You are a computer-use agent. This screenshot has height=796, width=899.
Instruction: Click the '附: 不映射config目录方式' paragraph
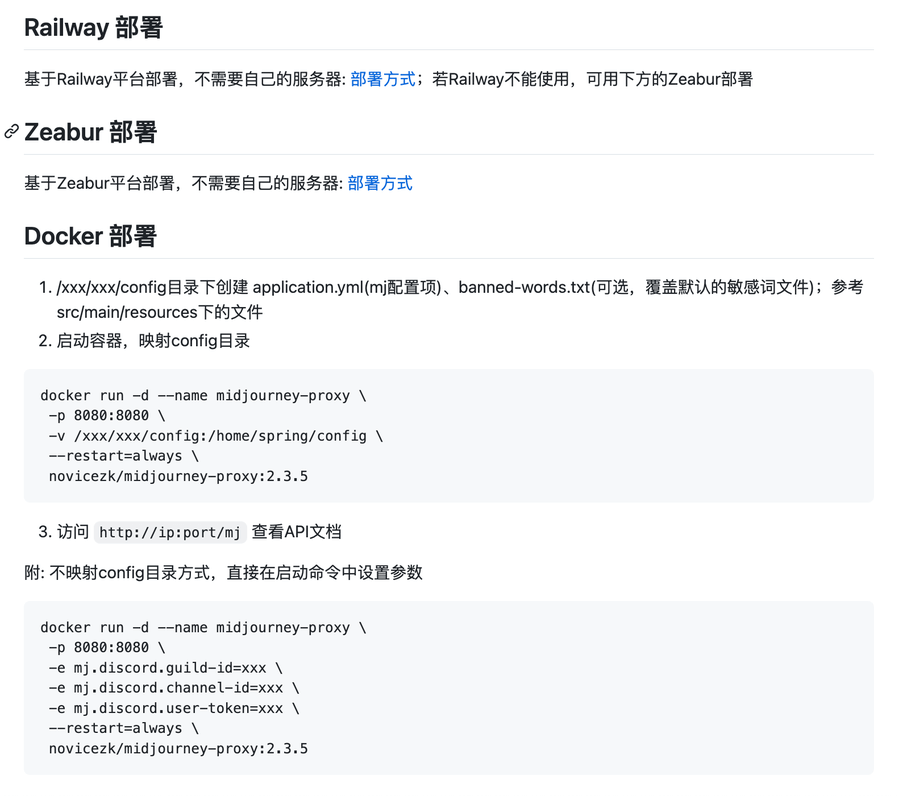coord(224,572)
